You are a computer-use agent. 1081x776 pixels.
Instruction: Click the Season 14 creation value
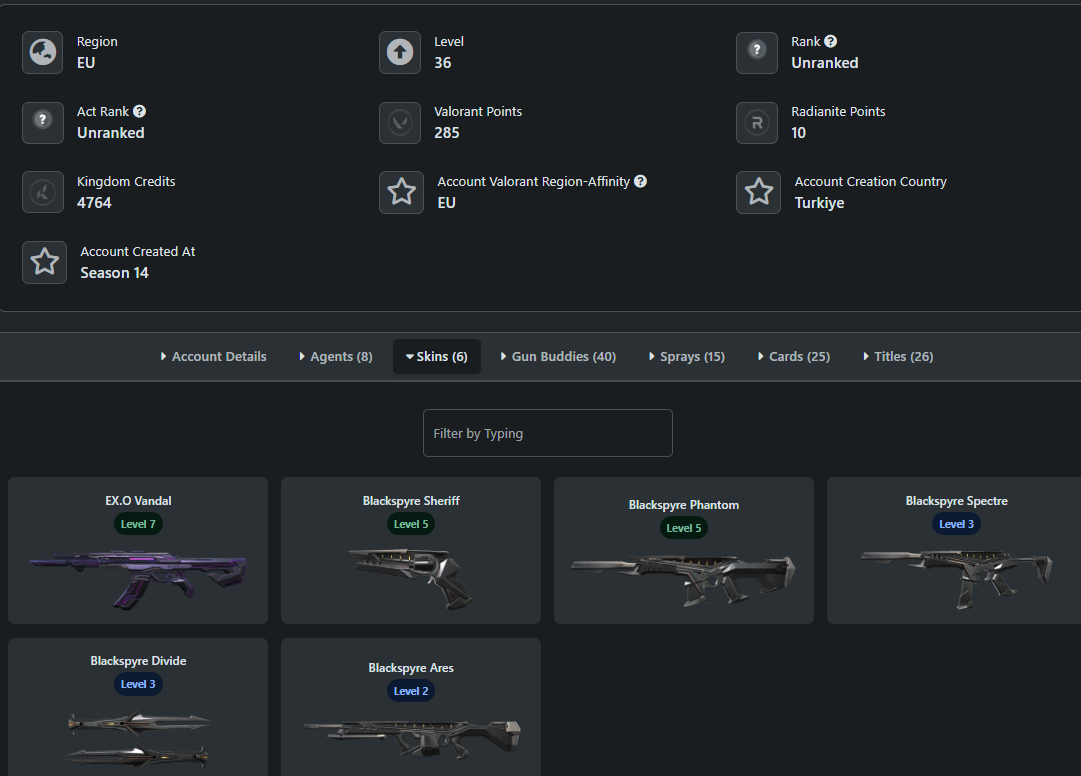(114, 273)
